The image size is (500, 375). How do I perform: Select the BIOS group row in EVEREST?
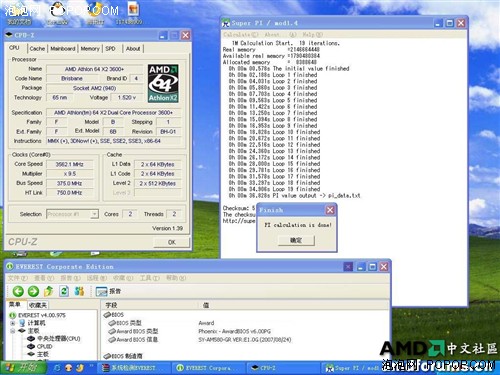(x=114, y=315)
